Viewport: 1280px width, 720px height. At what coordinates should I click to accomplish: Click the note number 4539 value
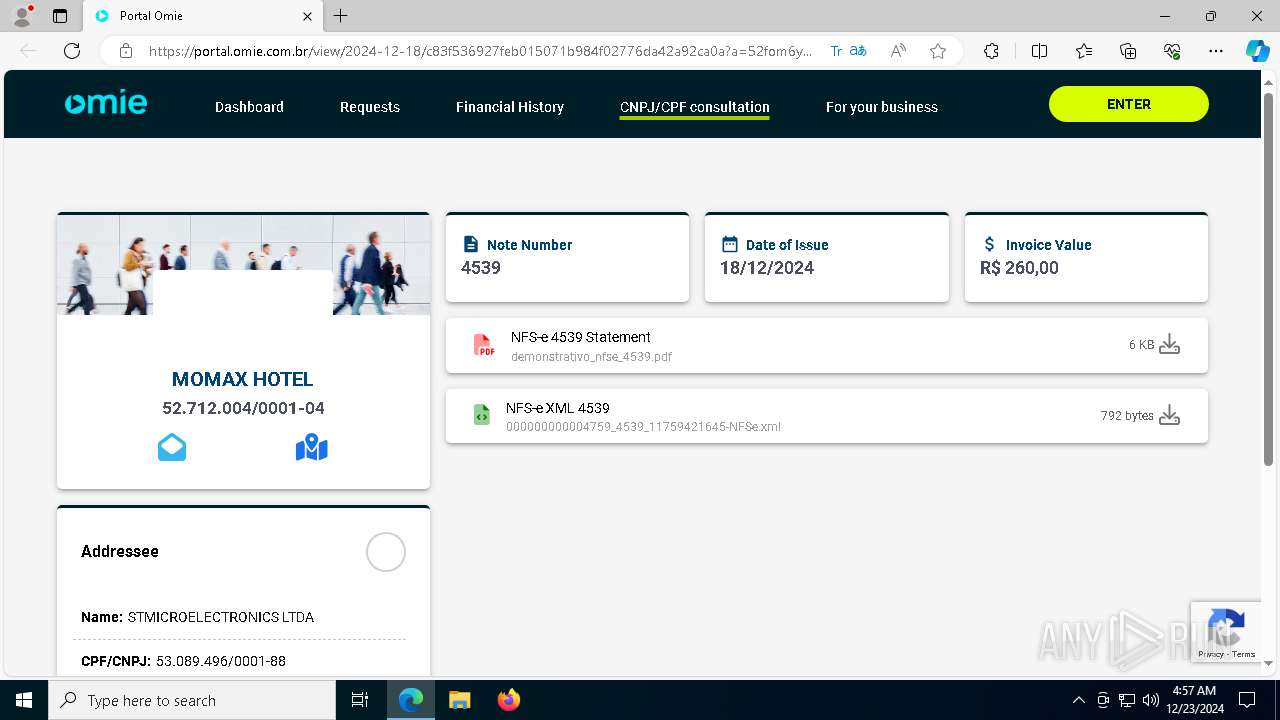point(481,268)
